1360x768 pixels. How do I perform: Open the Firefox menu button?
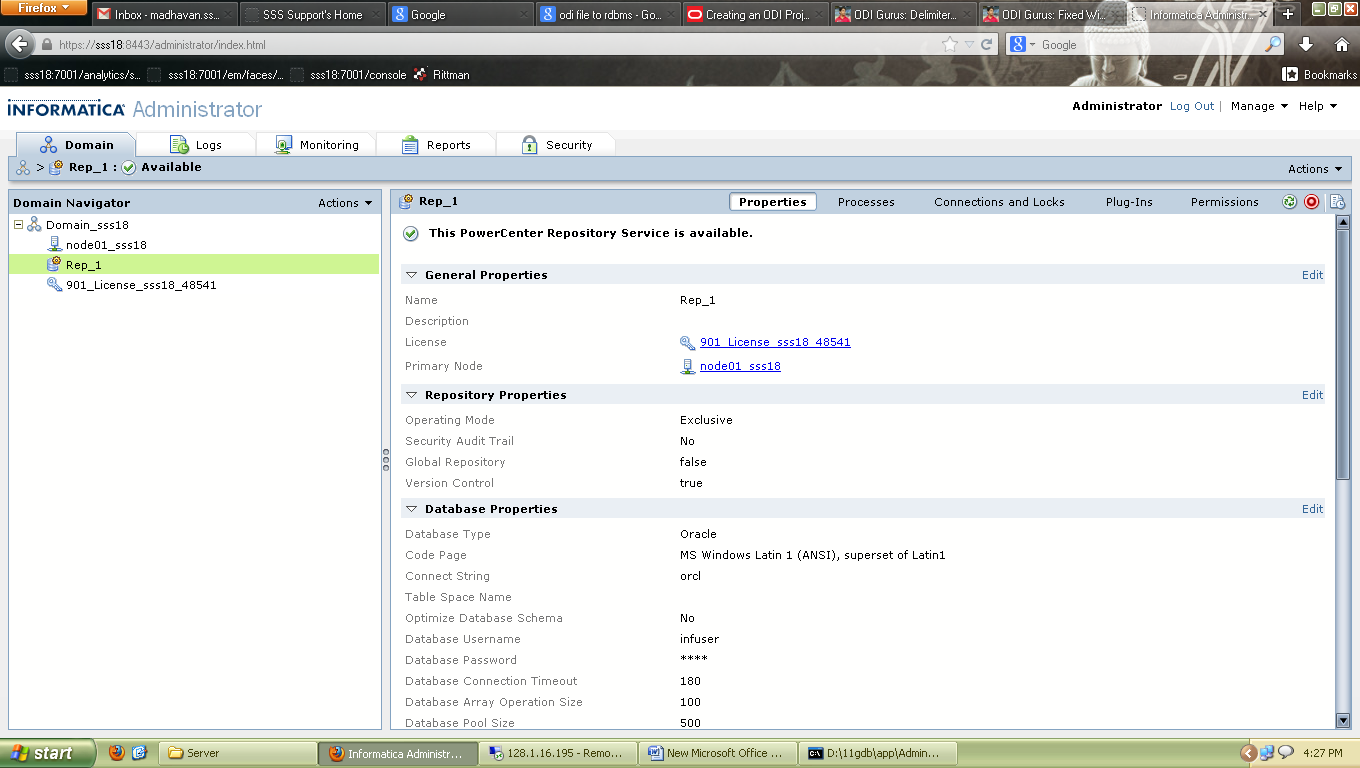(45, 8)
